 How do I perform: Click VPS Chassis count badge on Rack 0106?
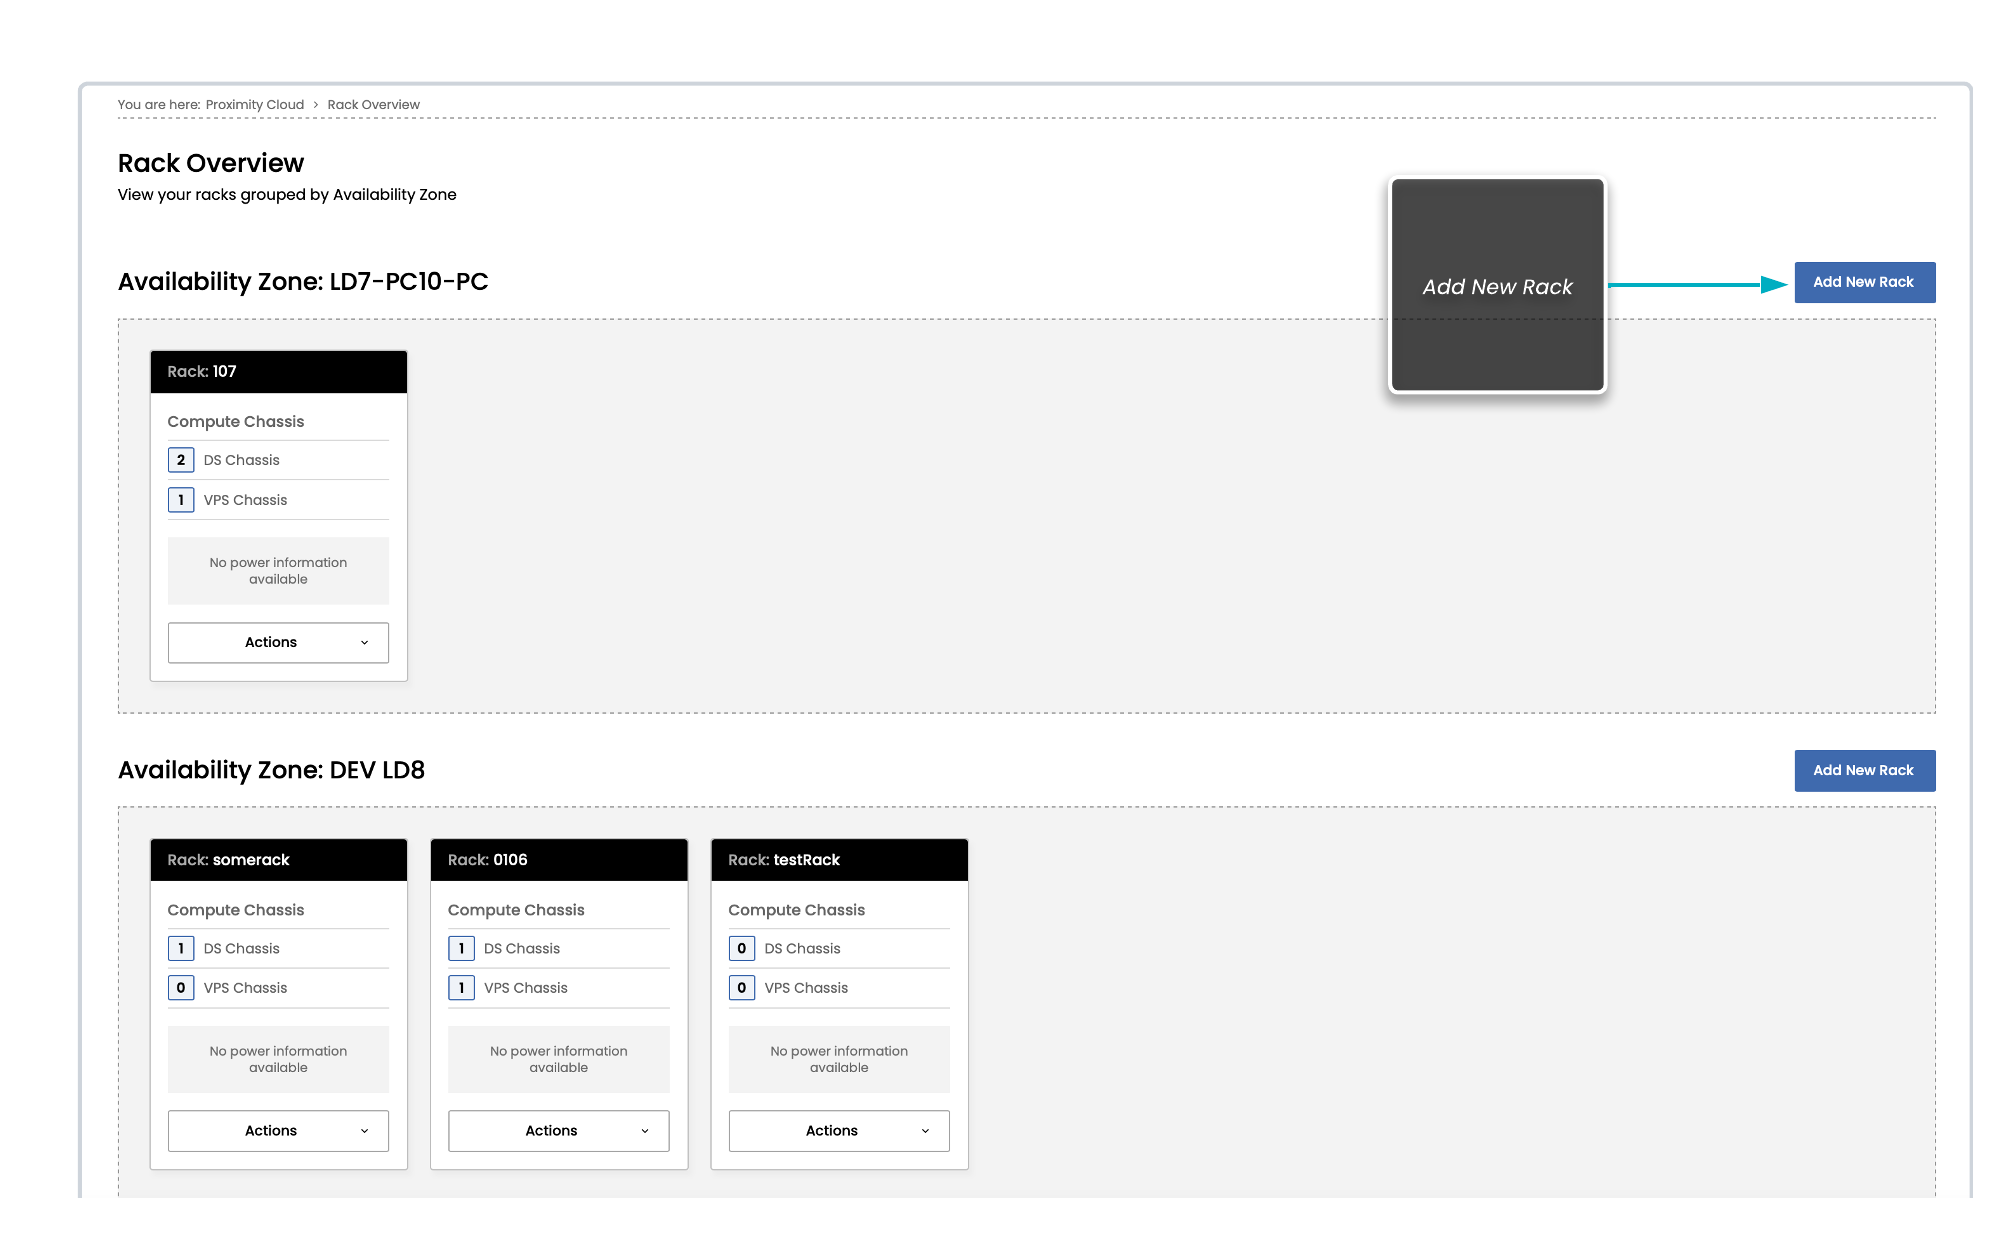tap(461, 988)
